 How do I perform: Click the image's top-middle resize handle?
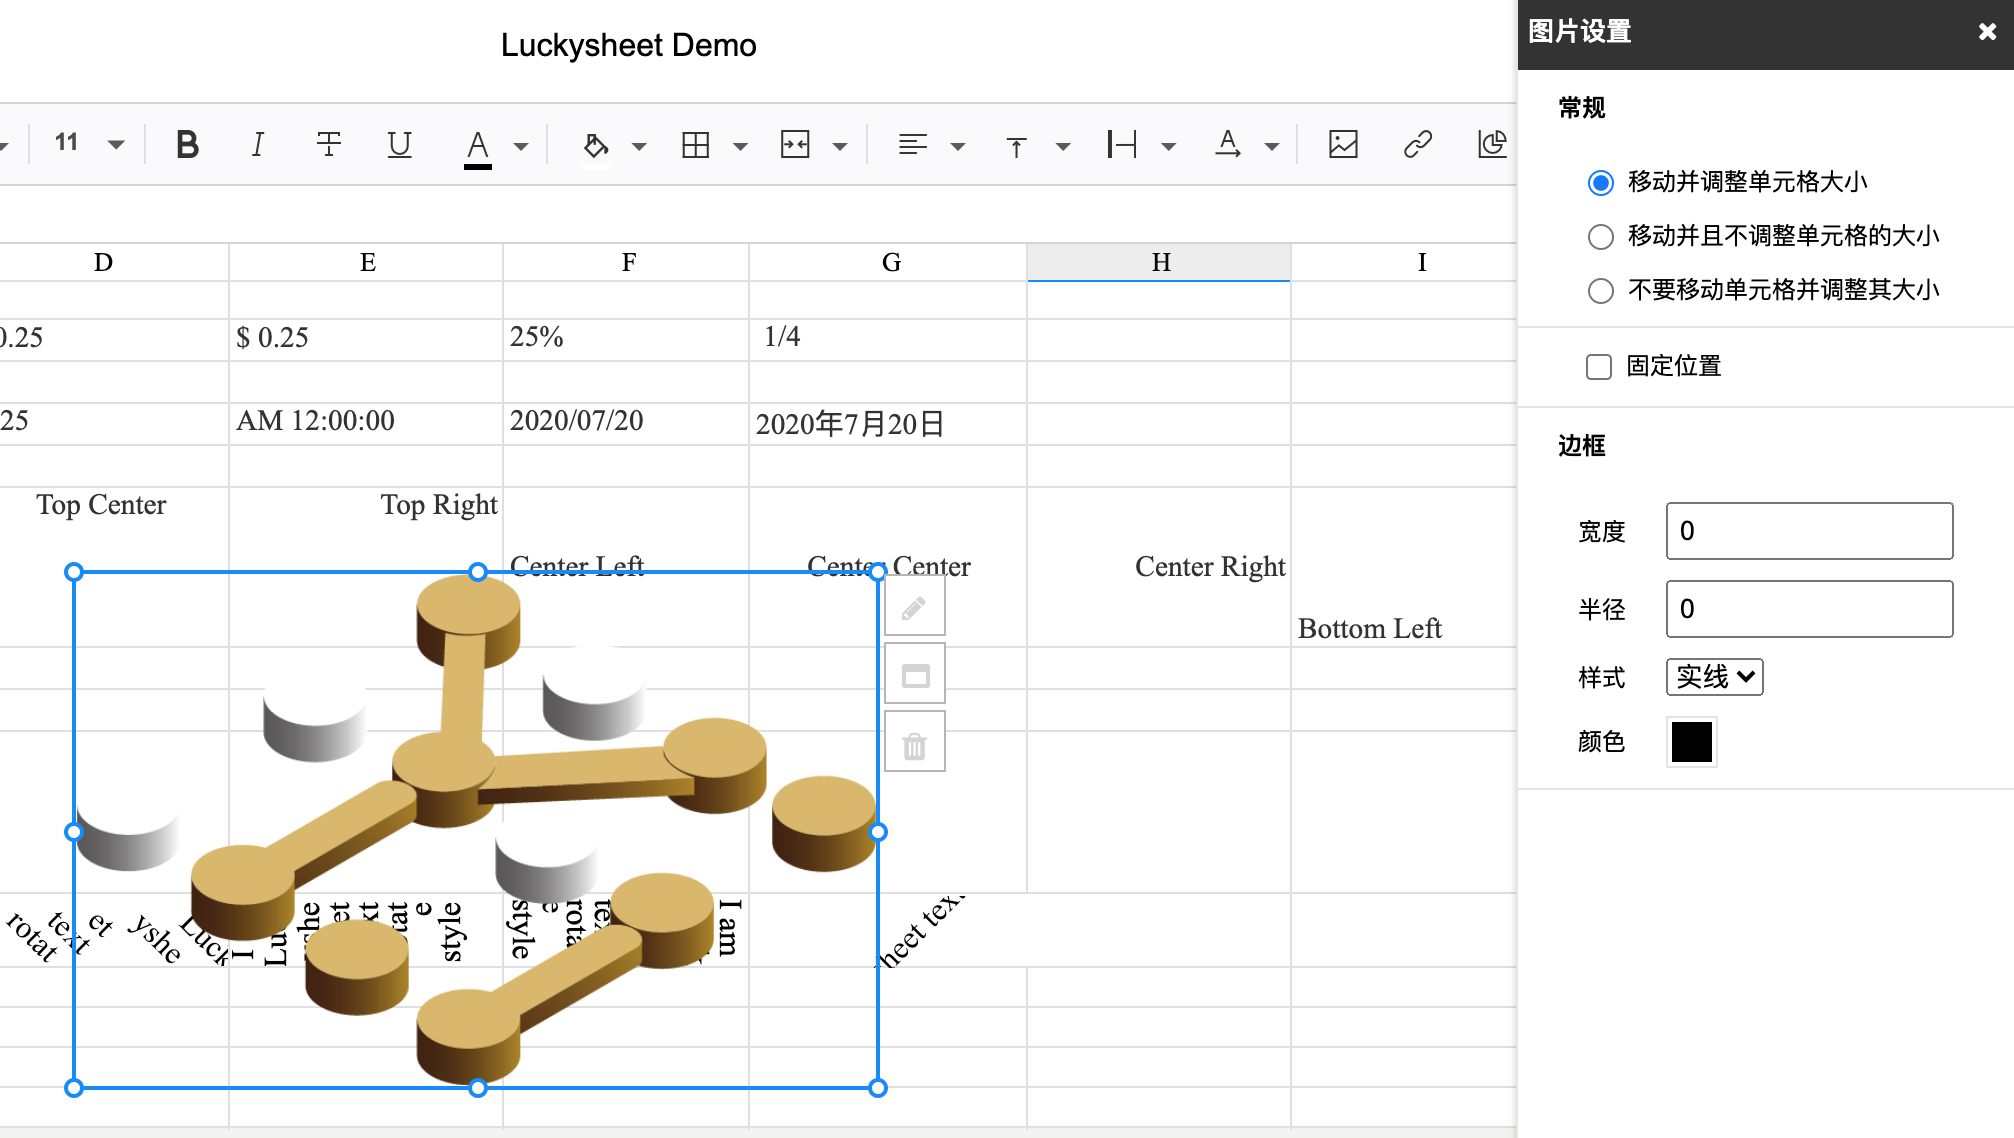[478, 572]
